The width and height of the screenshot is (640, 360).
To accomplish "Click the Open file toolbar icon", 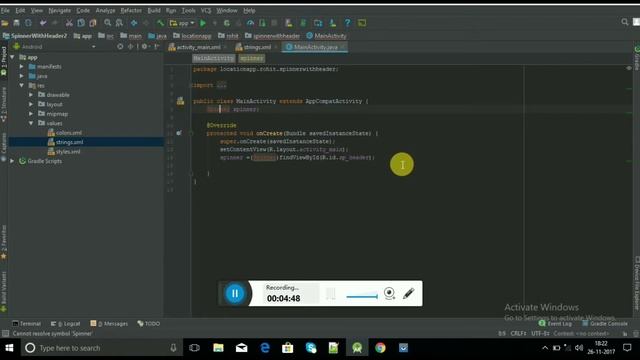I will click(5, 23).
